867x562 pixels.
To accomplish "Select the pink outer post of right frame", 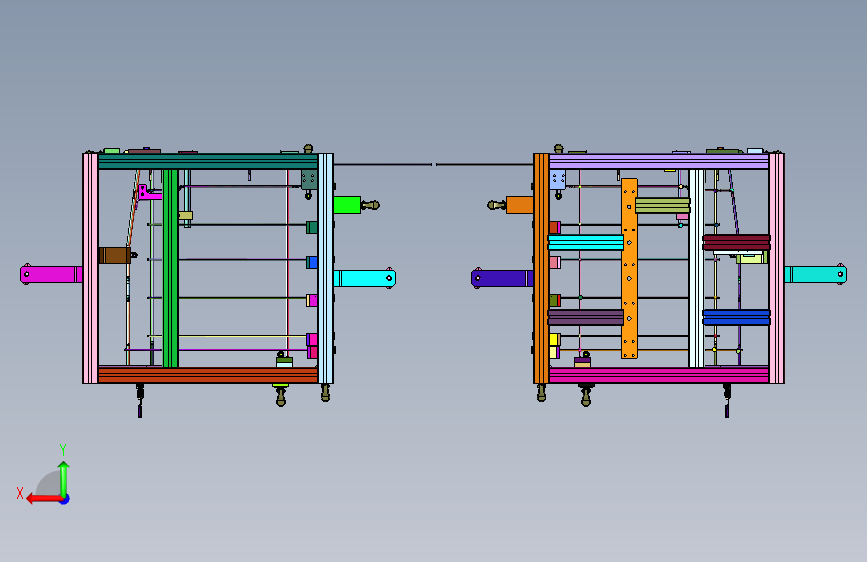I will [x=777, y=268].
